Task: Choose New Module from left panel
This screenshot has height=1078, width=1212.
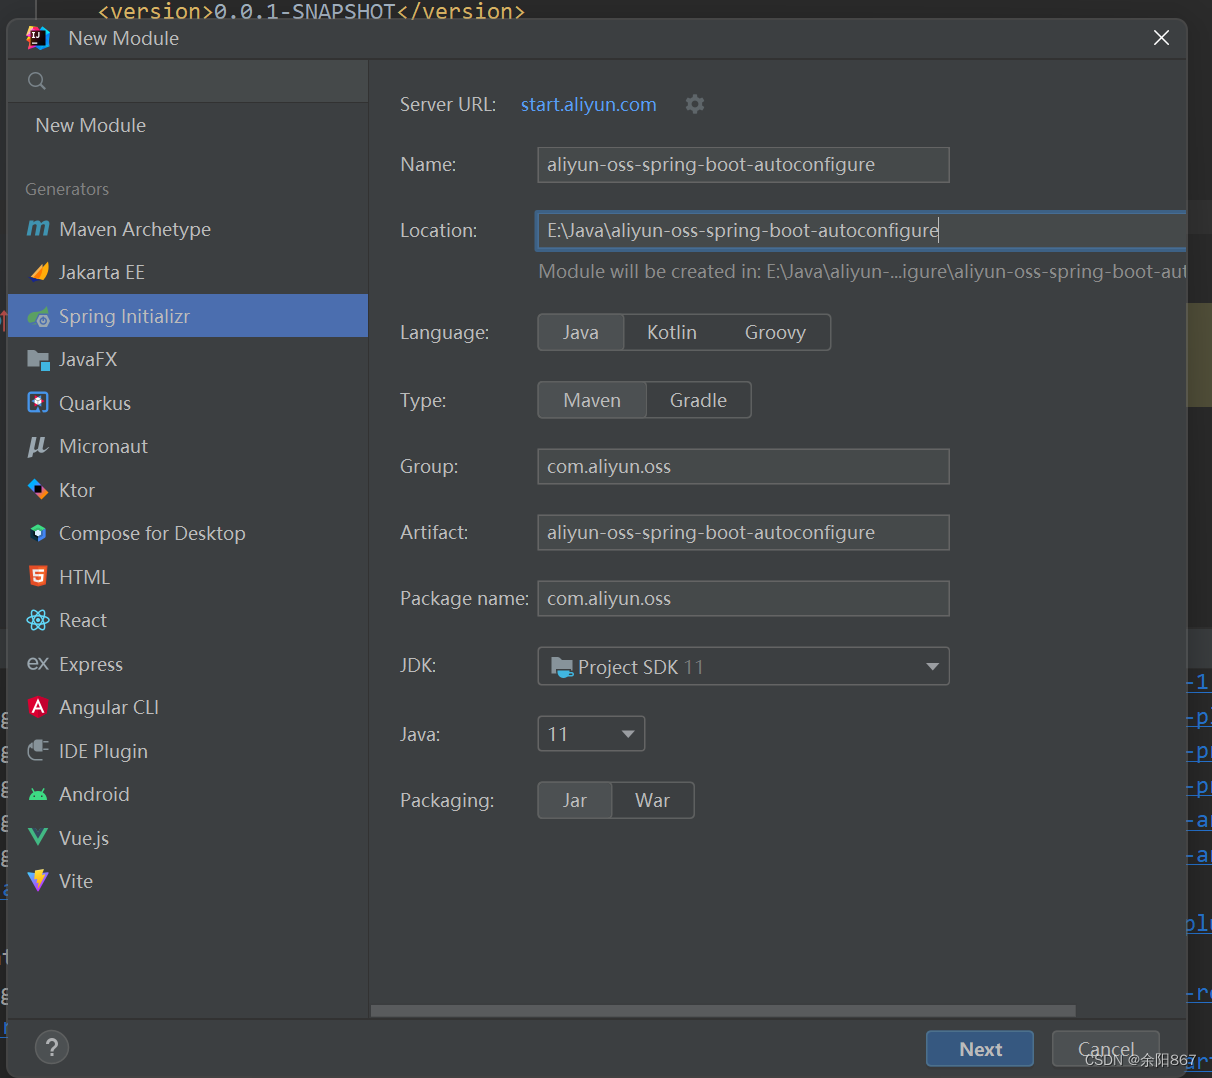Action: pyautogui.click(x=91, y=125)
